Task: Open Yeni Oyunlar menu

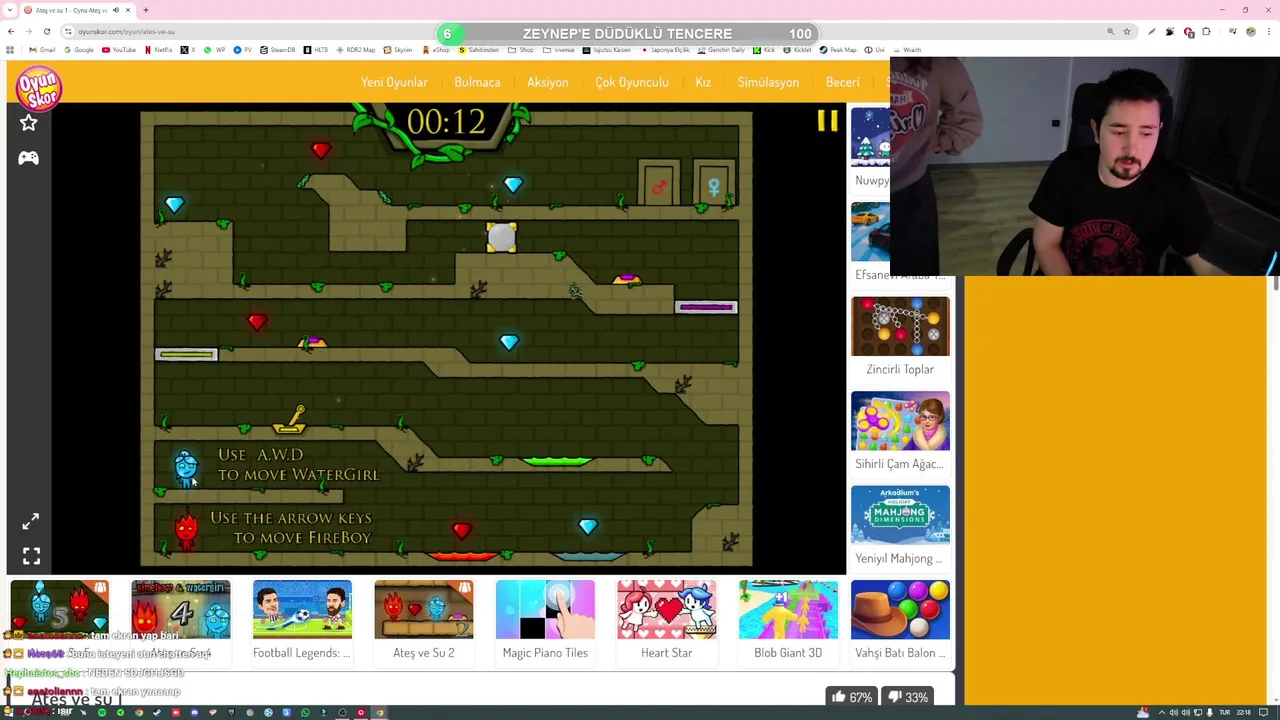Action: click(394, 82)
